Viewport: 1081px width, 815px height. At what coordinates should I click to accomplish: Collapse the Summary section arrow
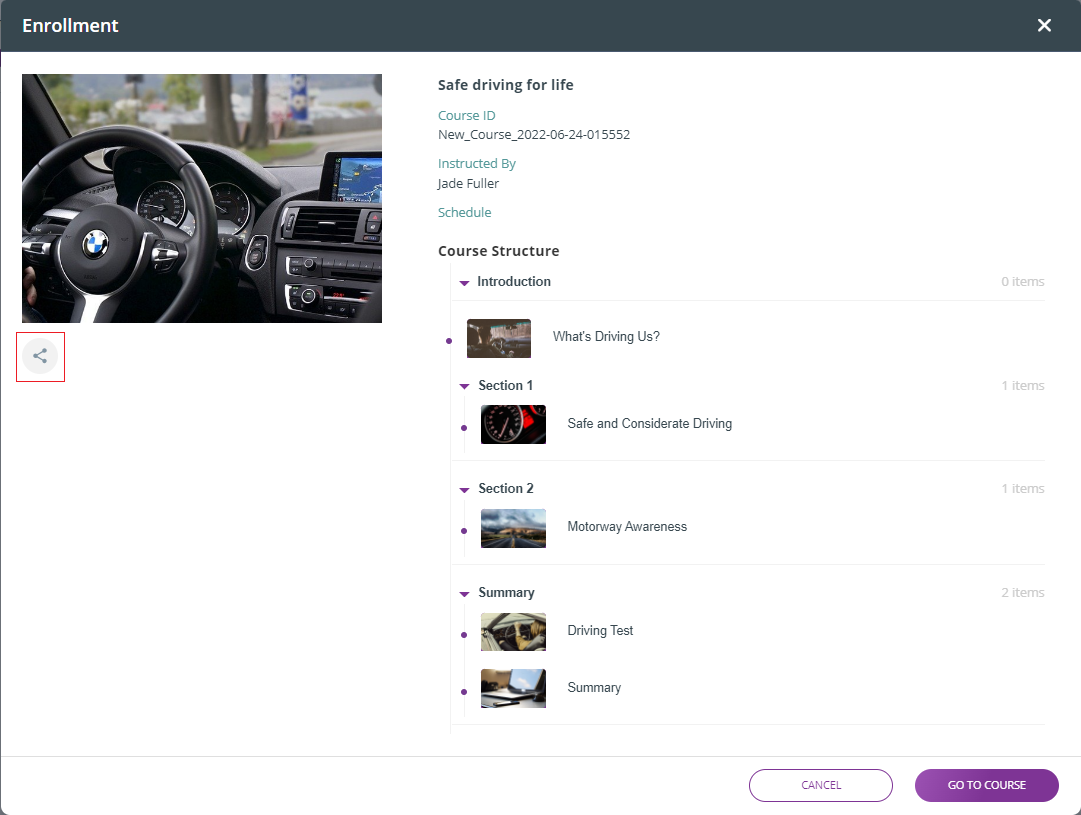pos(464,594)
